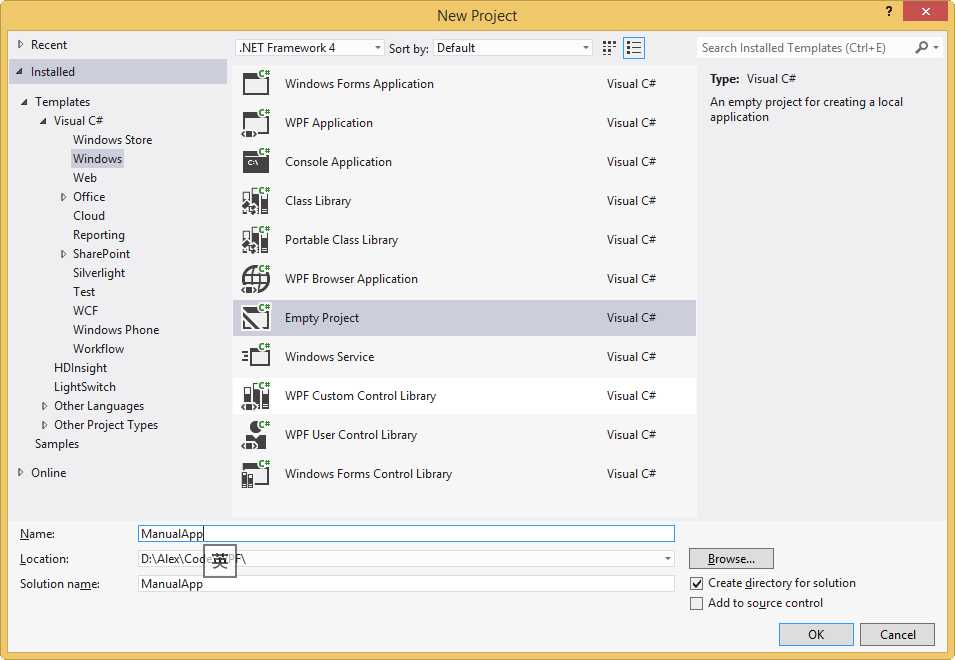Open the Location path dropdown arrow
The width and height of the screenshot is (955, 660).
[x=668, y=558]
